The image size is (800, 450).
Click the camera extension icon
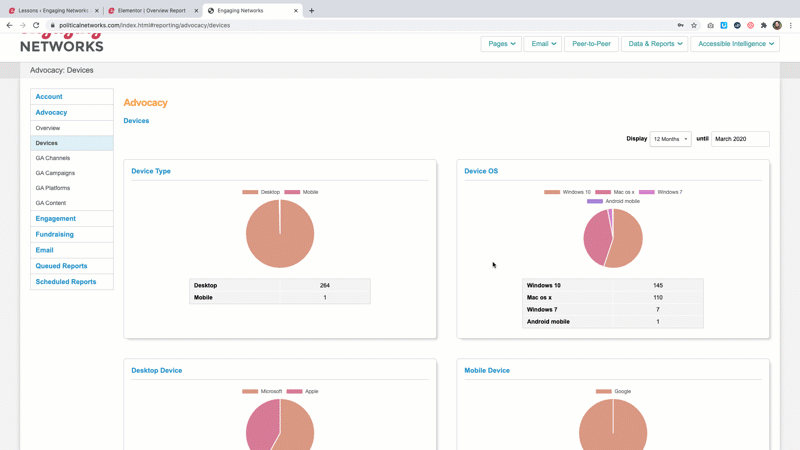tap(710, 25)
